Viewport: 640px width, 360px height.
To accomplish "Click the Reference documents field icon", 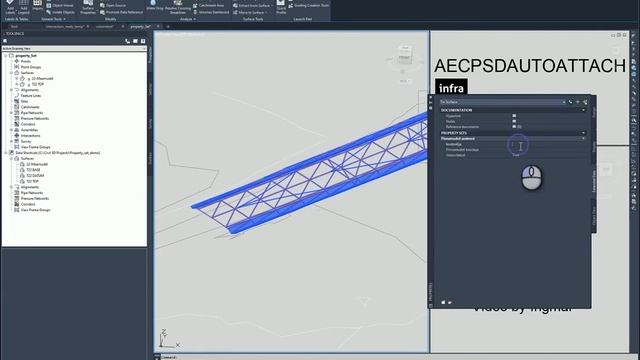I will (x=514, y=127).
